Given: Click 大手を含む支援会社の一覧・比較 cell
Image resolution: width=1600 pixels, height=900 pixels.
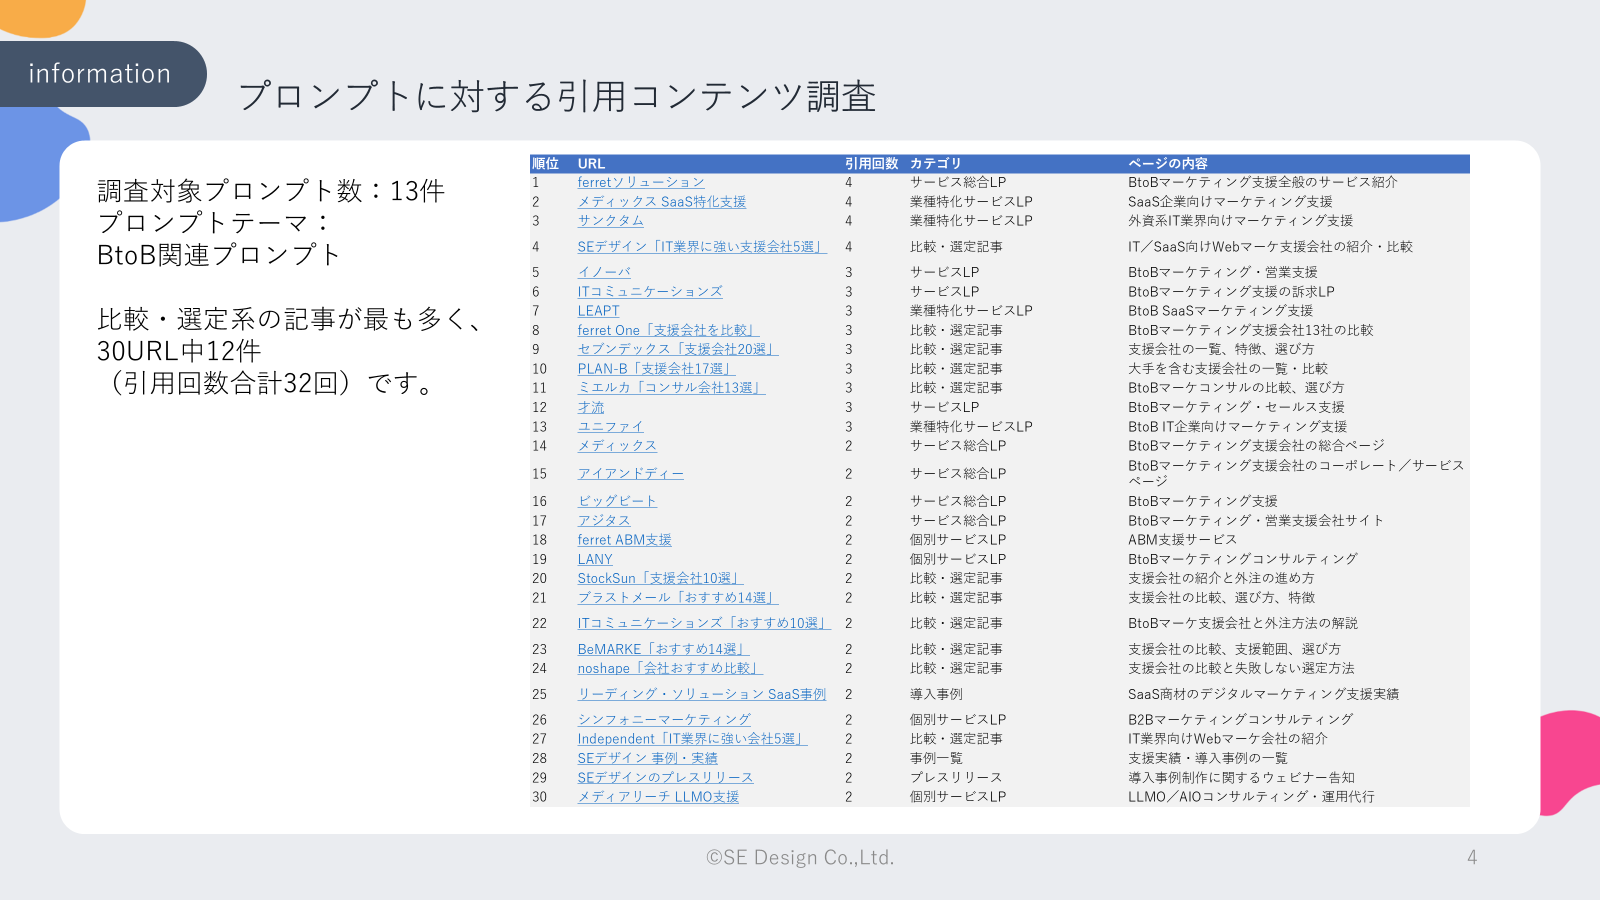Looking at the screenshot, I should (1228, 369).
